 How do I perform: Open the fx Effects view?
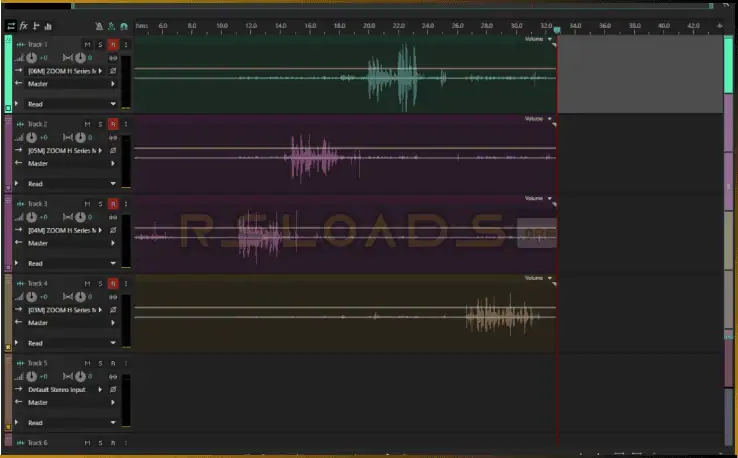(x=24, y=26)
